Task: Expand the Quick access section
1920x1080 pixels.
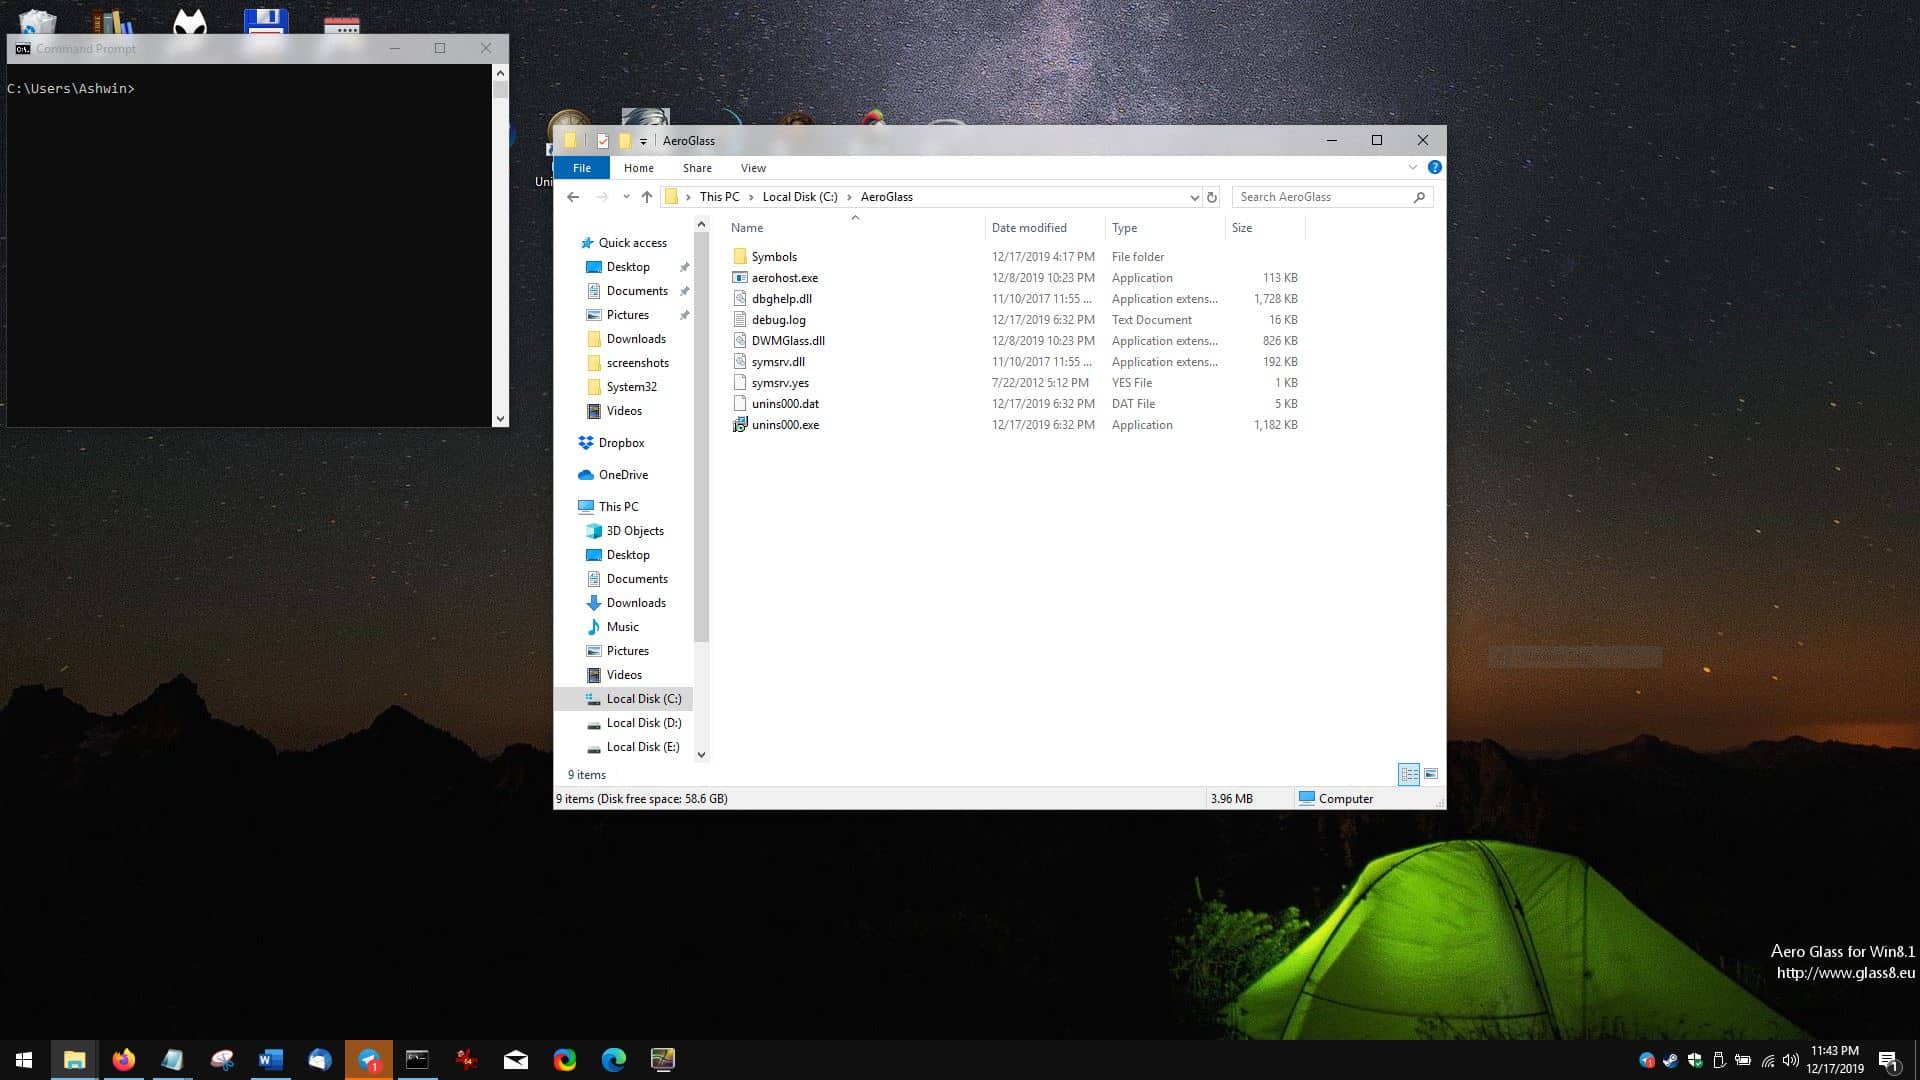Action: [570, 241]
